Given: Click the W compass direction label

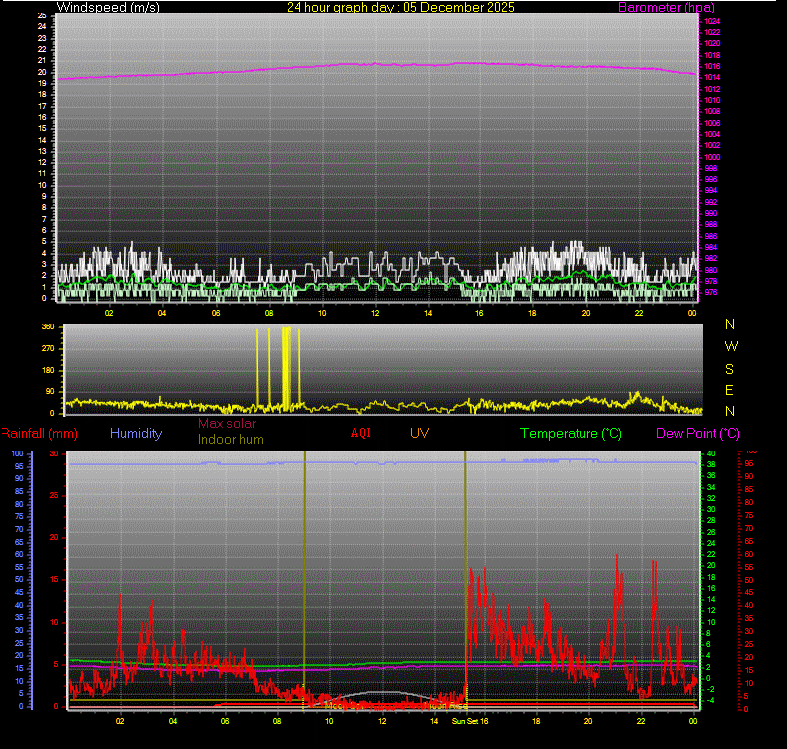Looking at the screenshot, I should (x=731, y=346).
